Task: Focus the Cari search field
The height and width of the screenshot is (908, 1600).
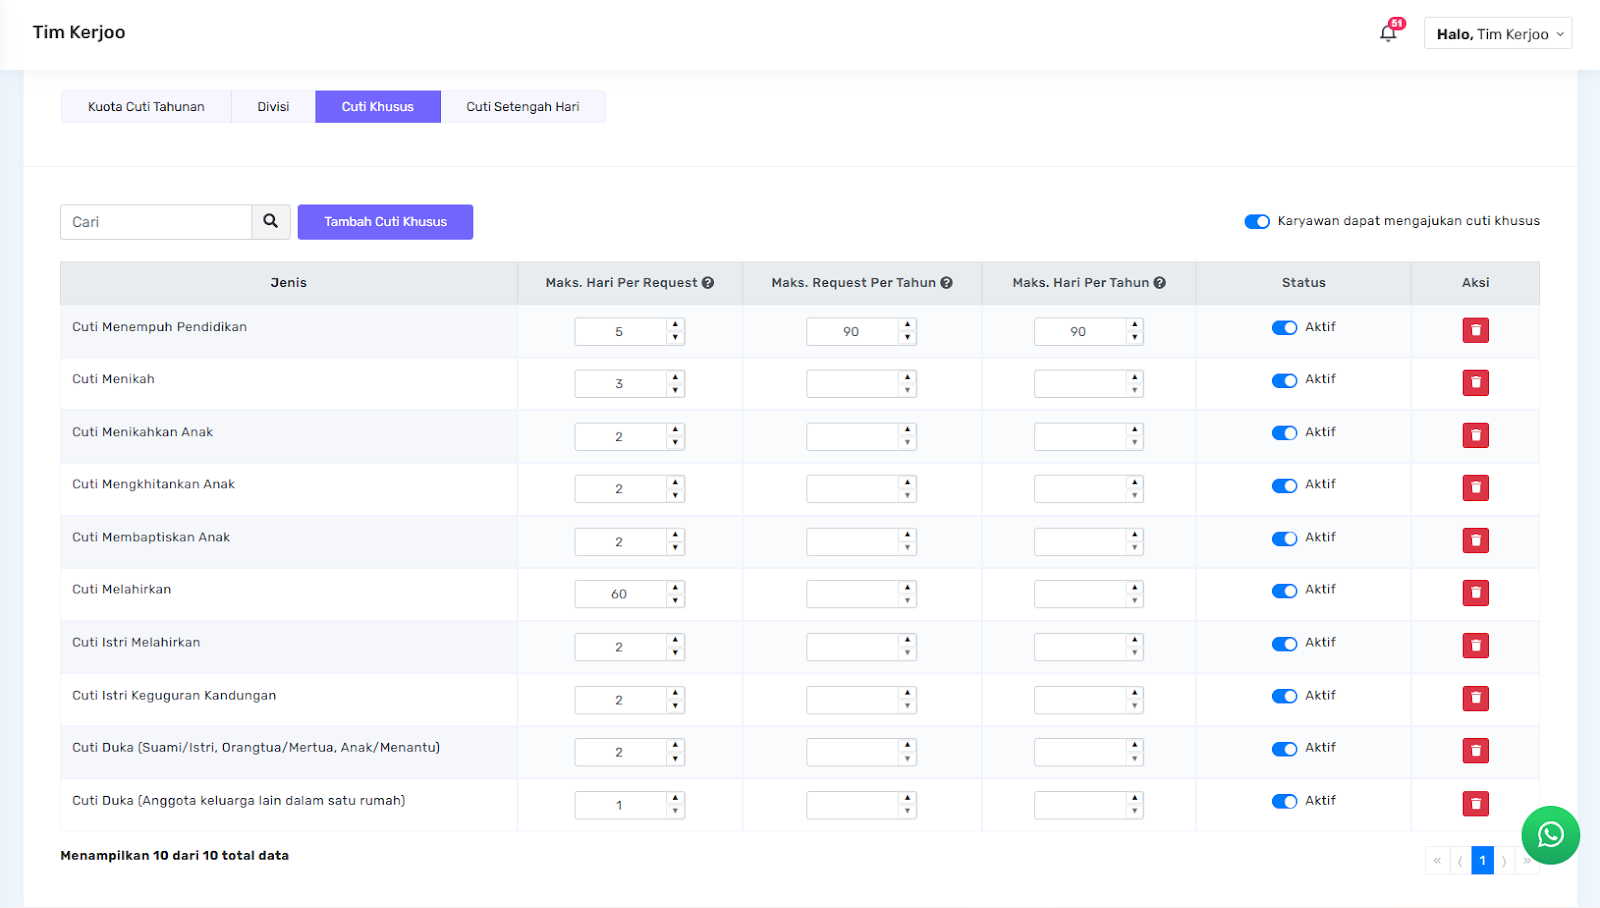Action: tap(156, 222)
